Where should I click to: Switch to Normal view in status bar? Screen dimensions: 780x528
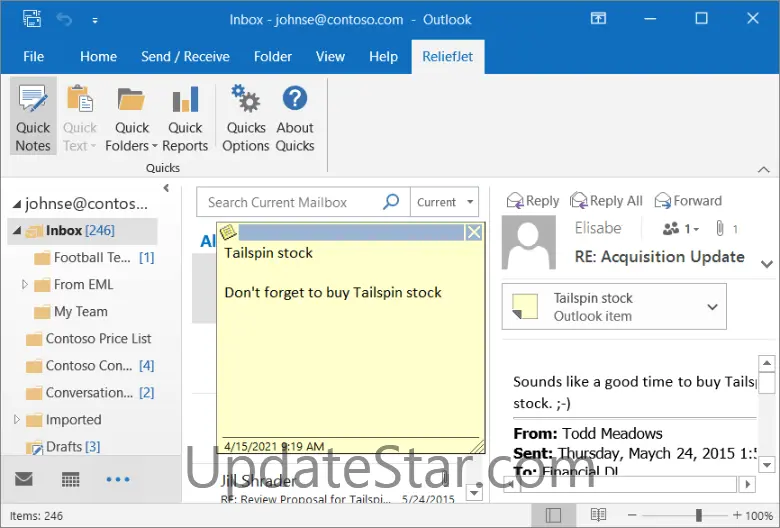[553, 515]
